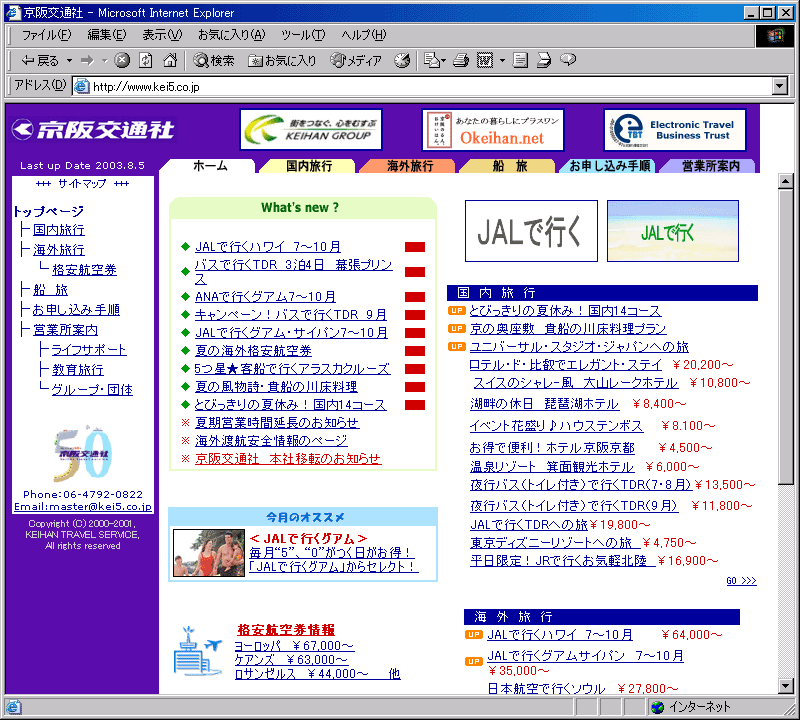This screenshot has height=720, width=800.
Task: Expand the Edit button dropdown arrow
Action: coord(502,60)
